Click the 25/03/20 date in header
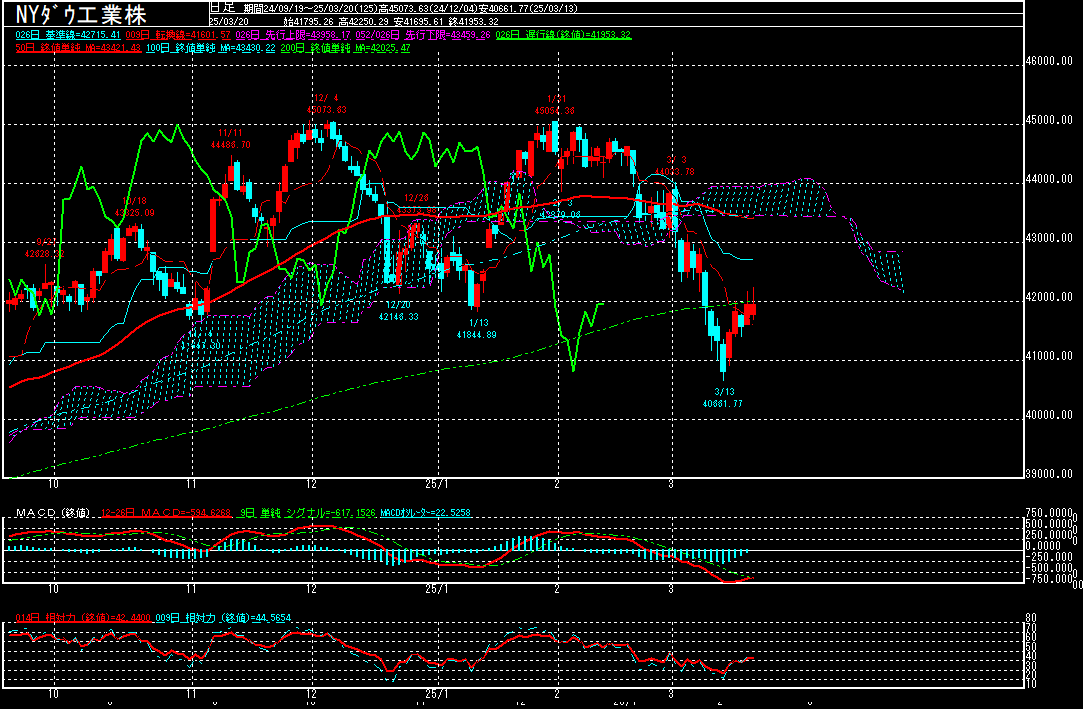Image resolution: width=1083 pixels, height=709 pixels. pyautogui.click(x=229, y=21)
